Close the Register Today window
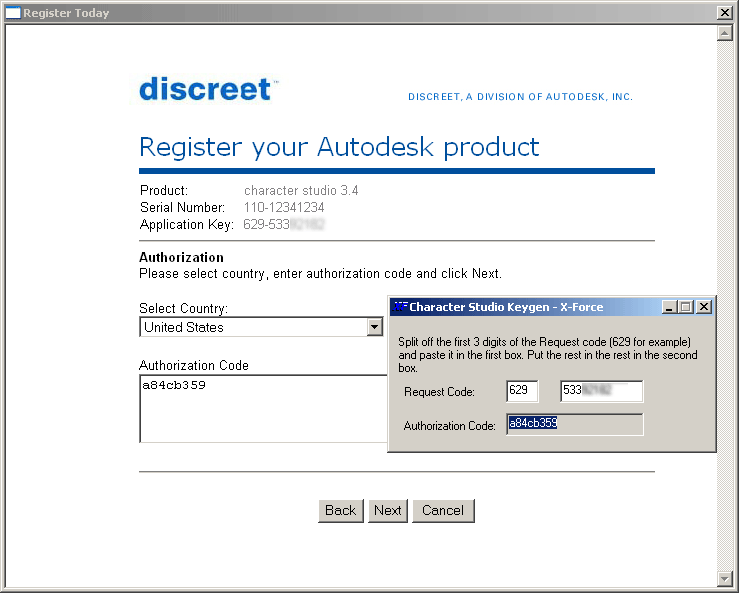 pos(724,13)
